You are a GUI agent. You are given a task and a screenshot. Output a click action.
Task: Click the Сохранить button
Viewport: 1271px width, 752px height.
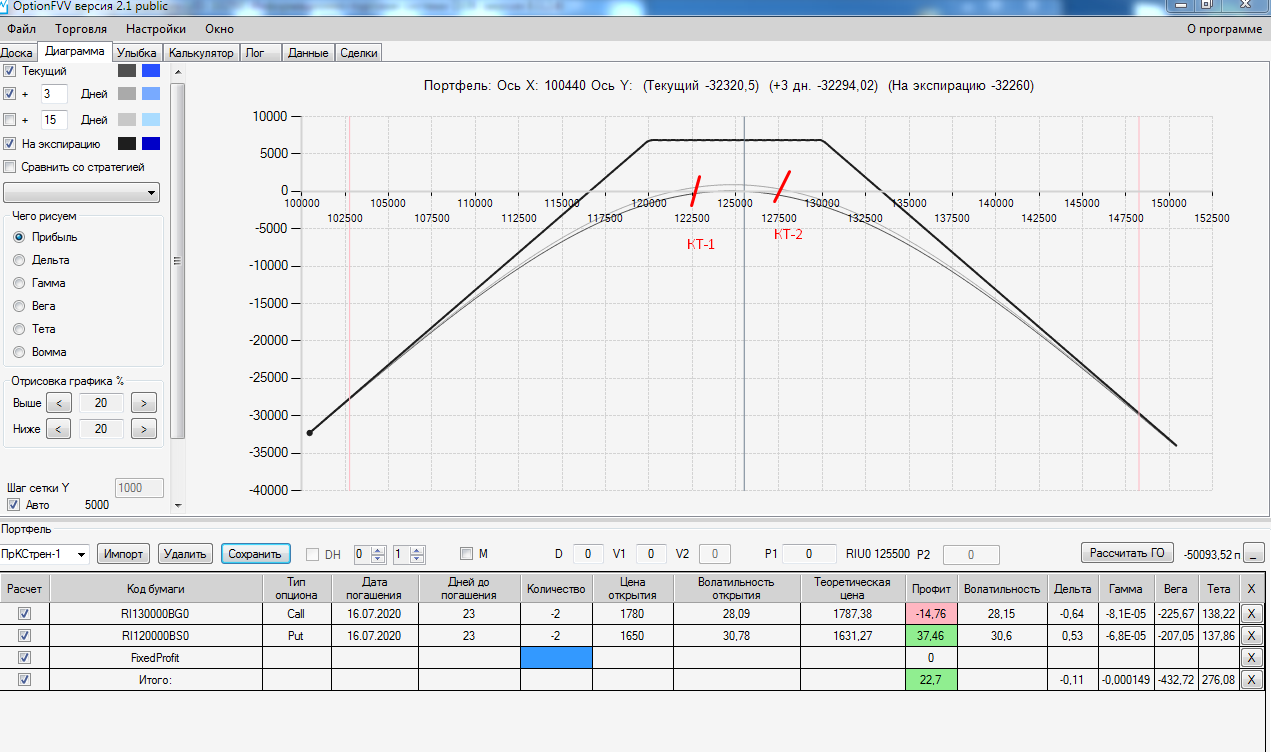pyautogui.click(x=255, y=554)
